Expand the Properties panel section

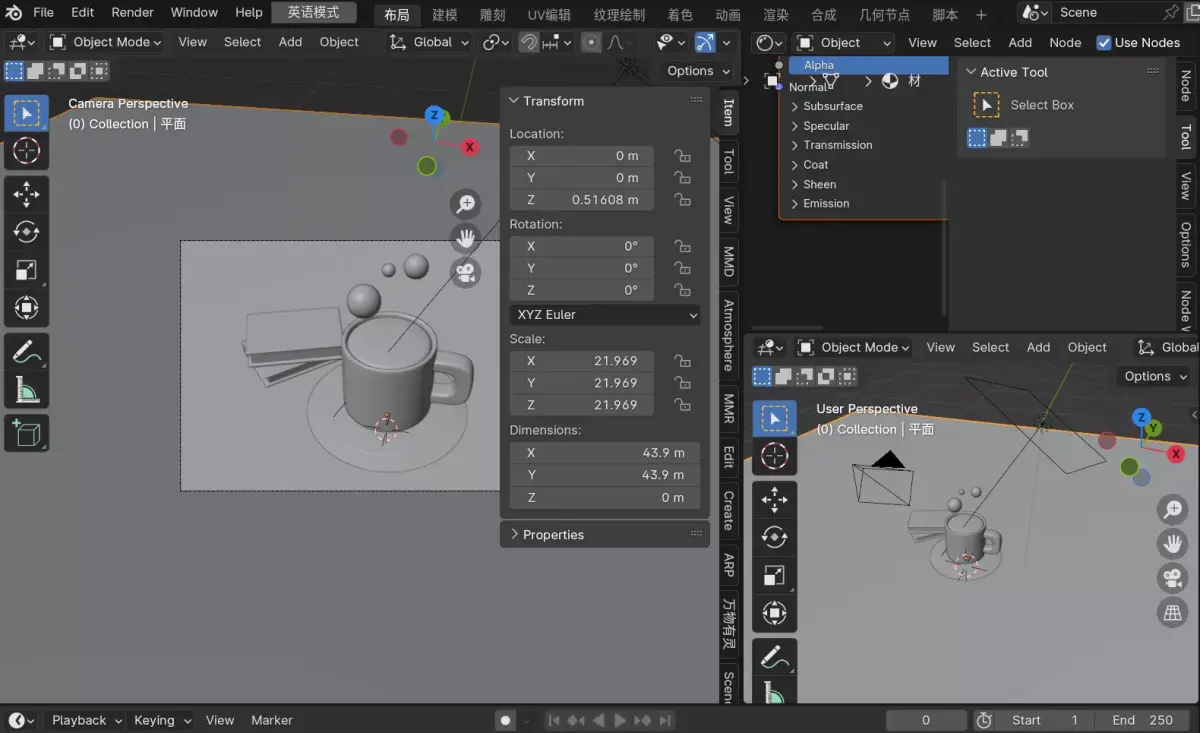click(x=604, y=534)
